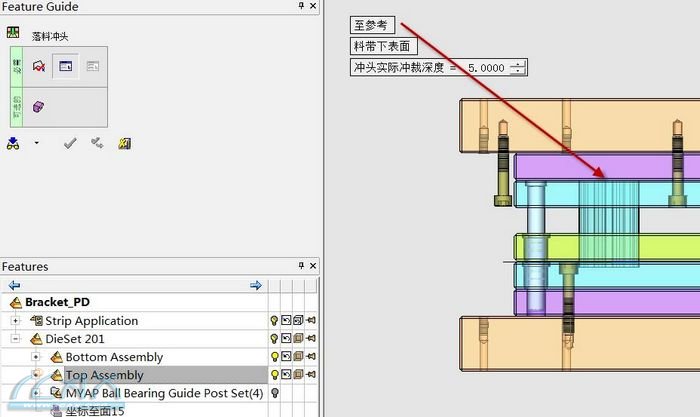
Task: Click the blue left arrow in Features panel
Action: point(14,285)
